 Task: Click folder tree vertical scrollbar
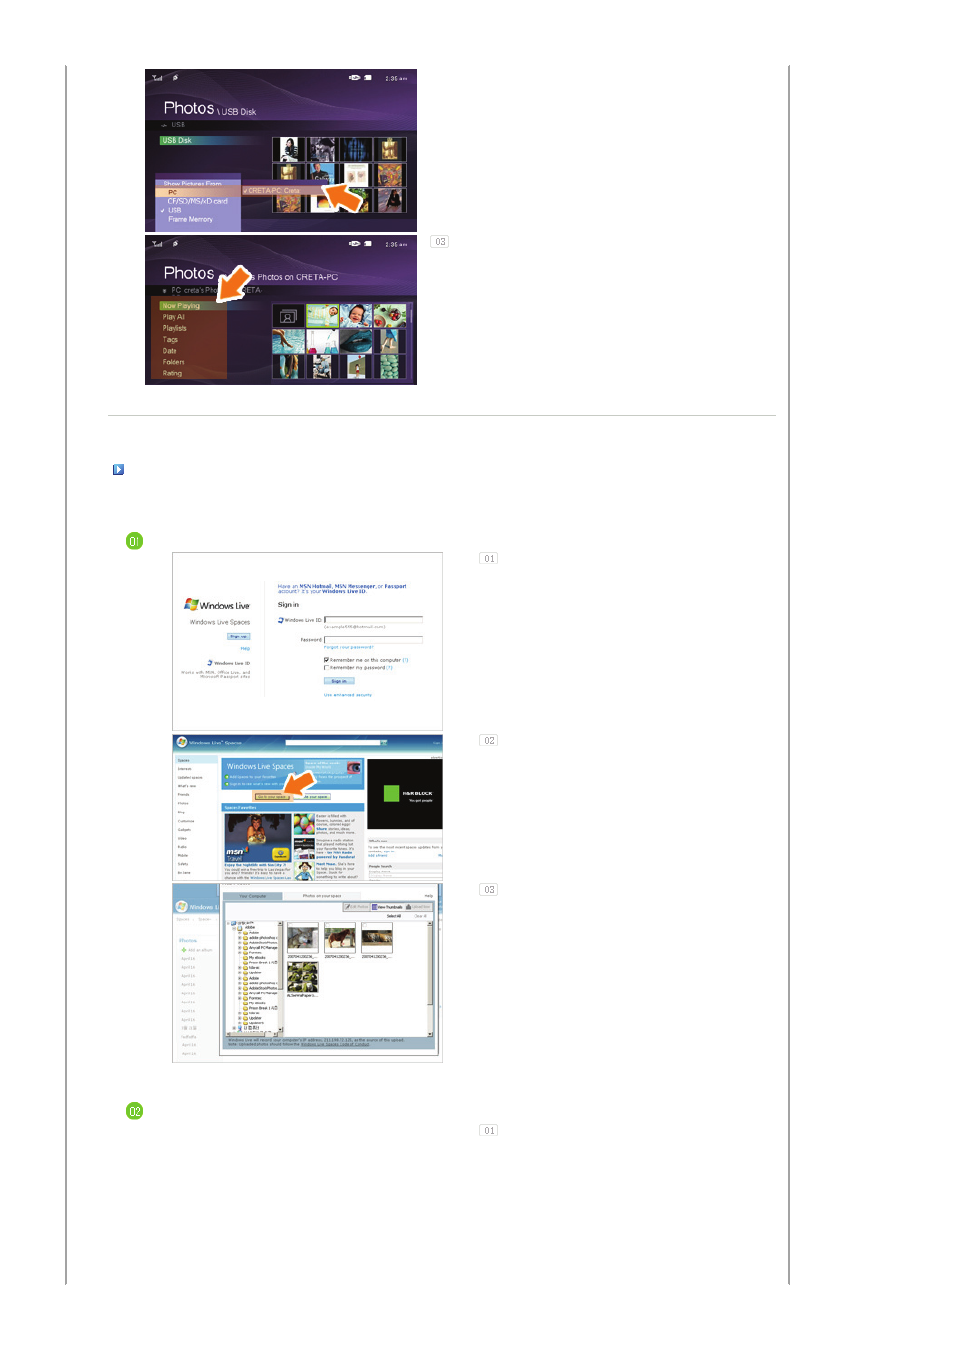(x=281, y=978)
